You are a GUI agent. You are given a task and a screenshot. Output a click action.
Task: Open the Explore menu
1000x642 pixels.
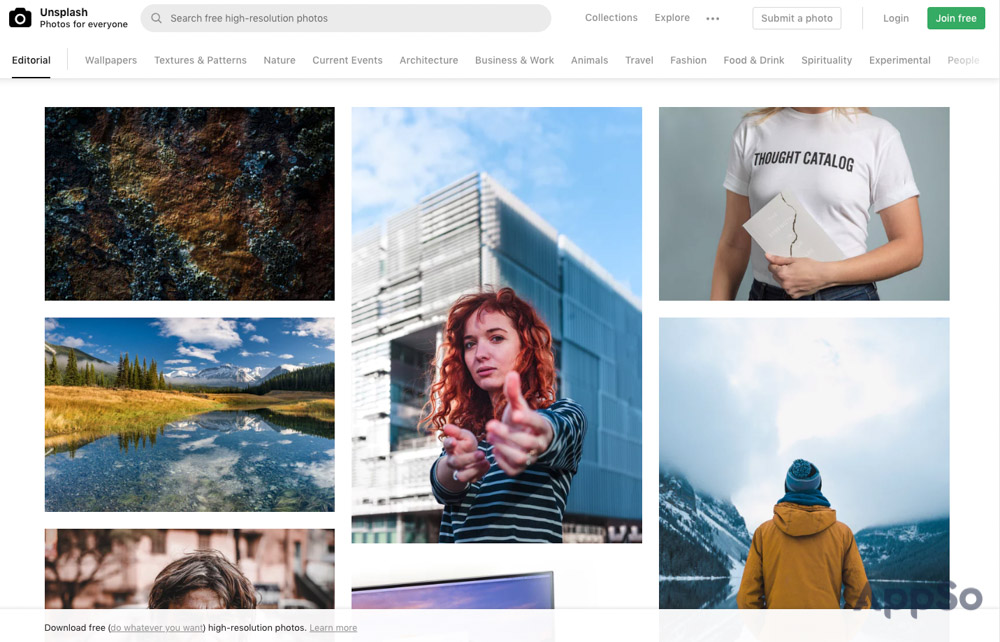click(x=672, y=18)
